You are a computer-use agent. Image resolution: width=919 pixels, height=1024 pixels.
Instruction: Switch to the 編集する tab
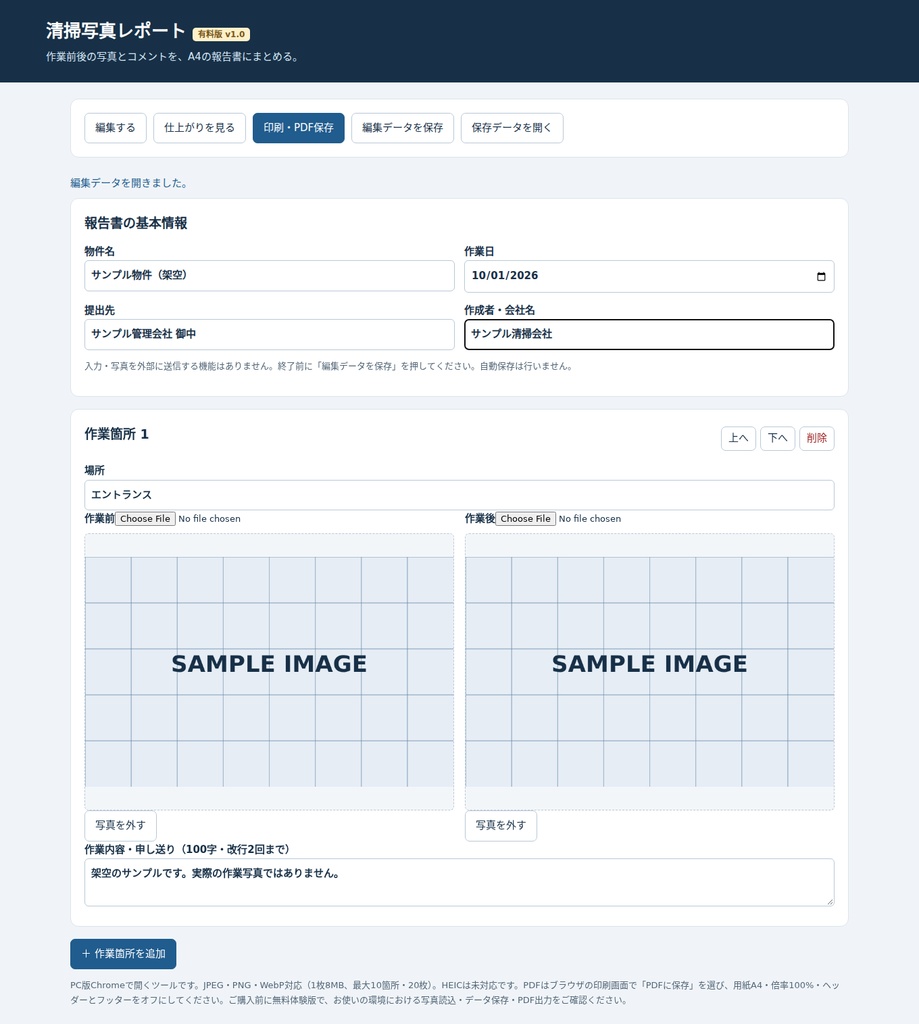(x=116, y=128)
